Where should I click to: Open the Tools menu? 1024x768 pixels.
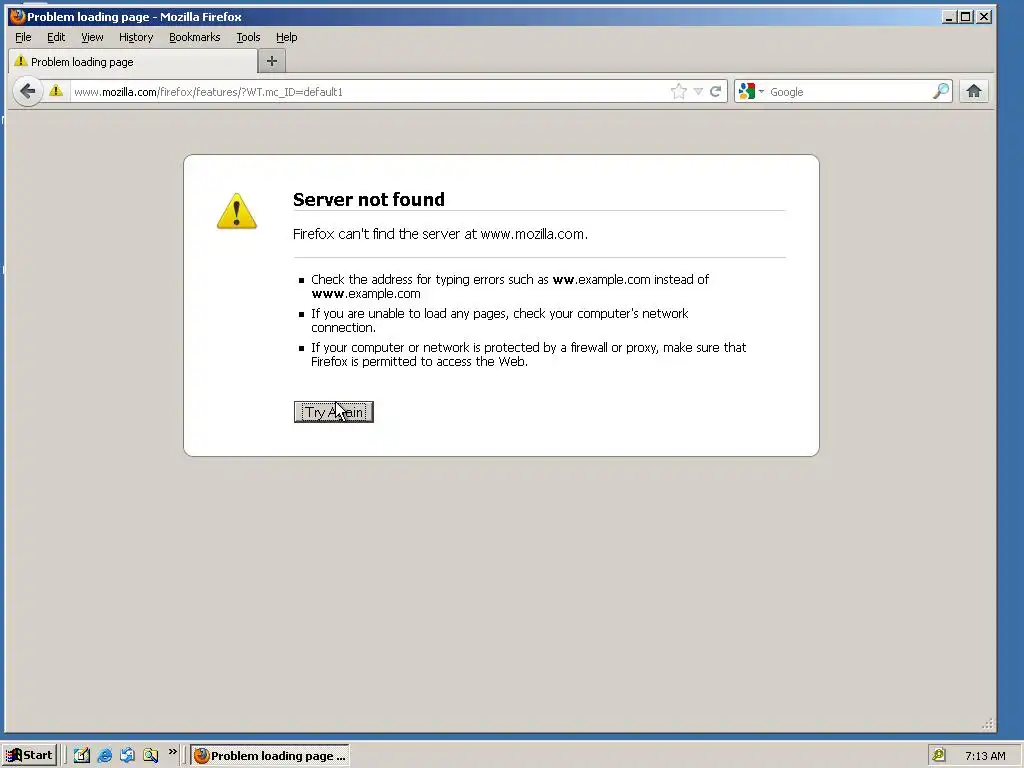(248, 37)
